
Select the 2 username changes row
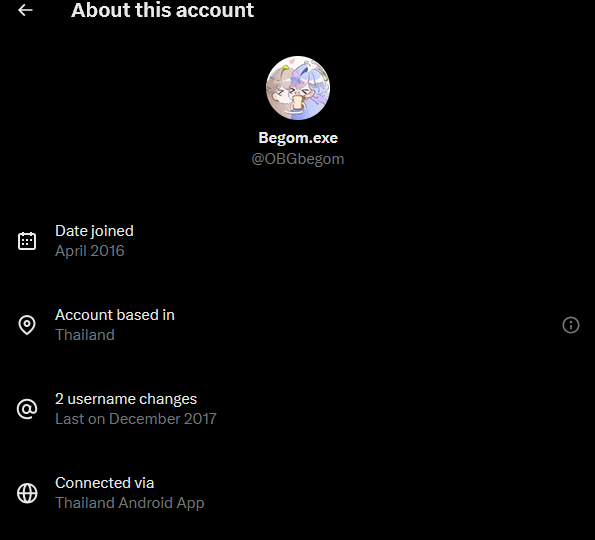click(298, 409)
